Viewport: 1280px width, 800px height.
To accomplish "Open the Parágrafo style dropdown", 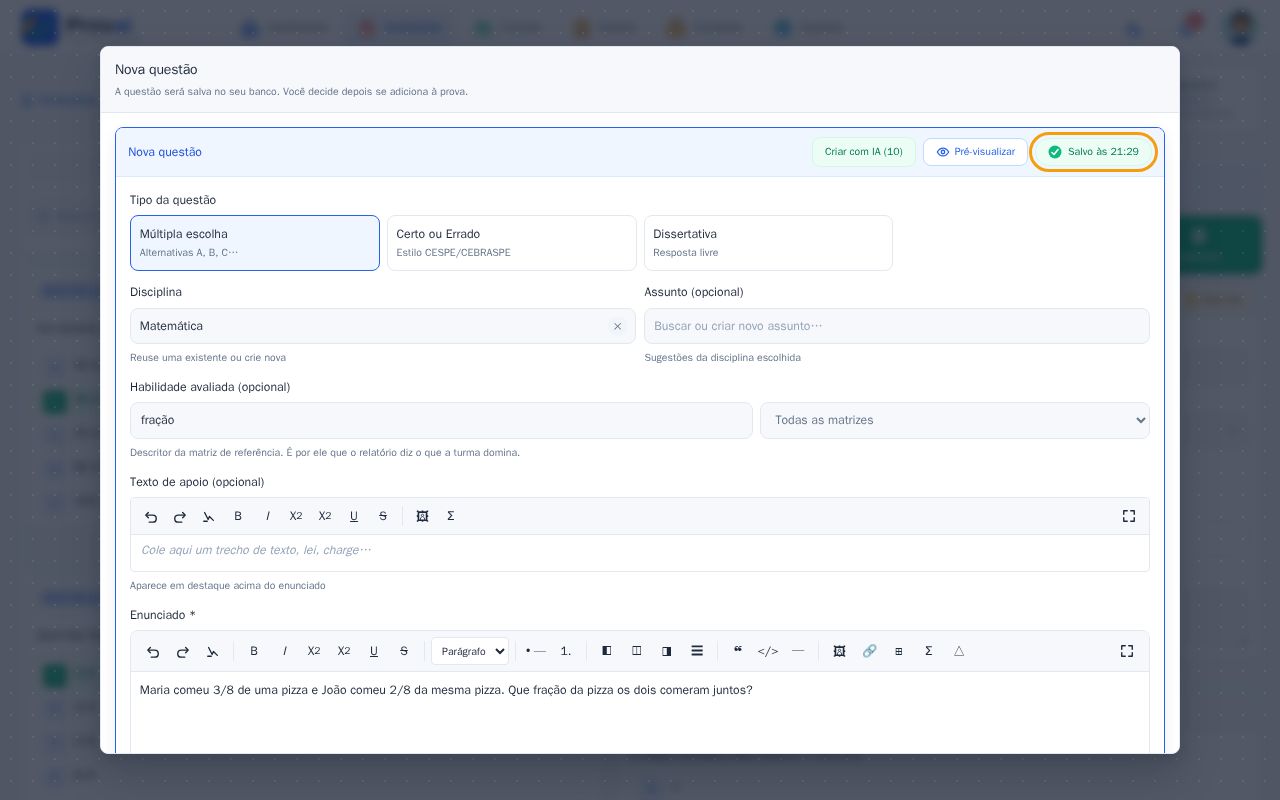I will (470, 651).
